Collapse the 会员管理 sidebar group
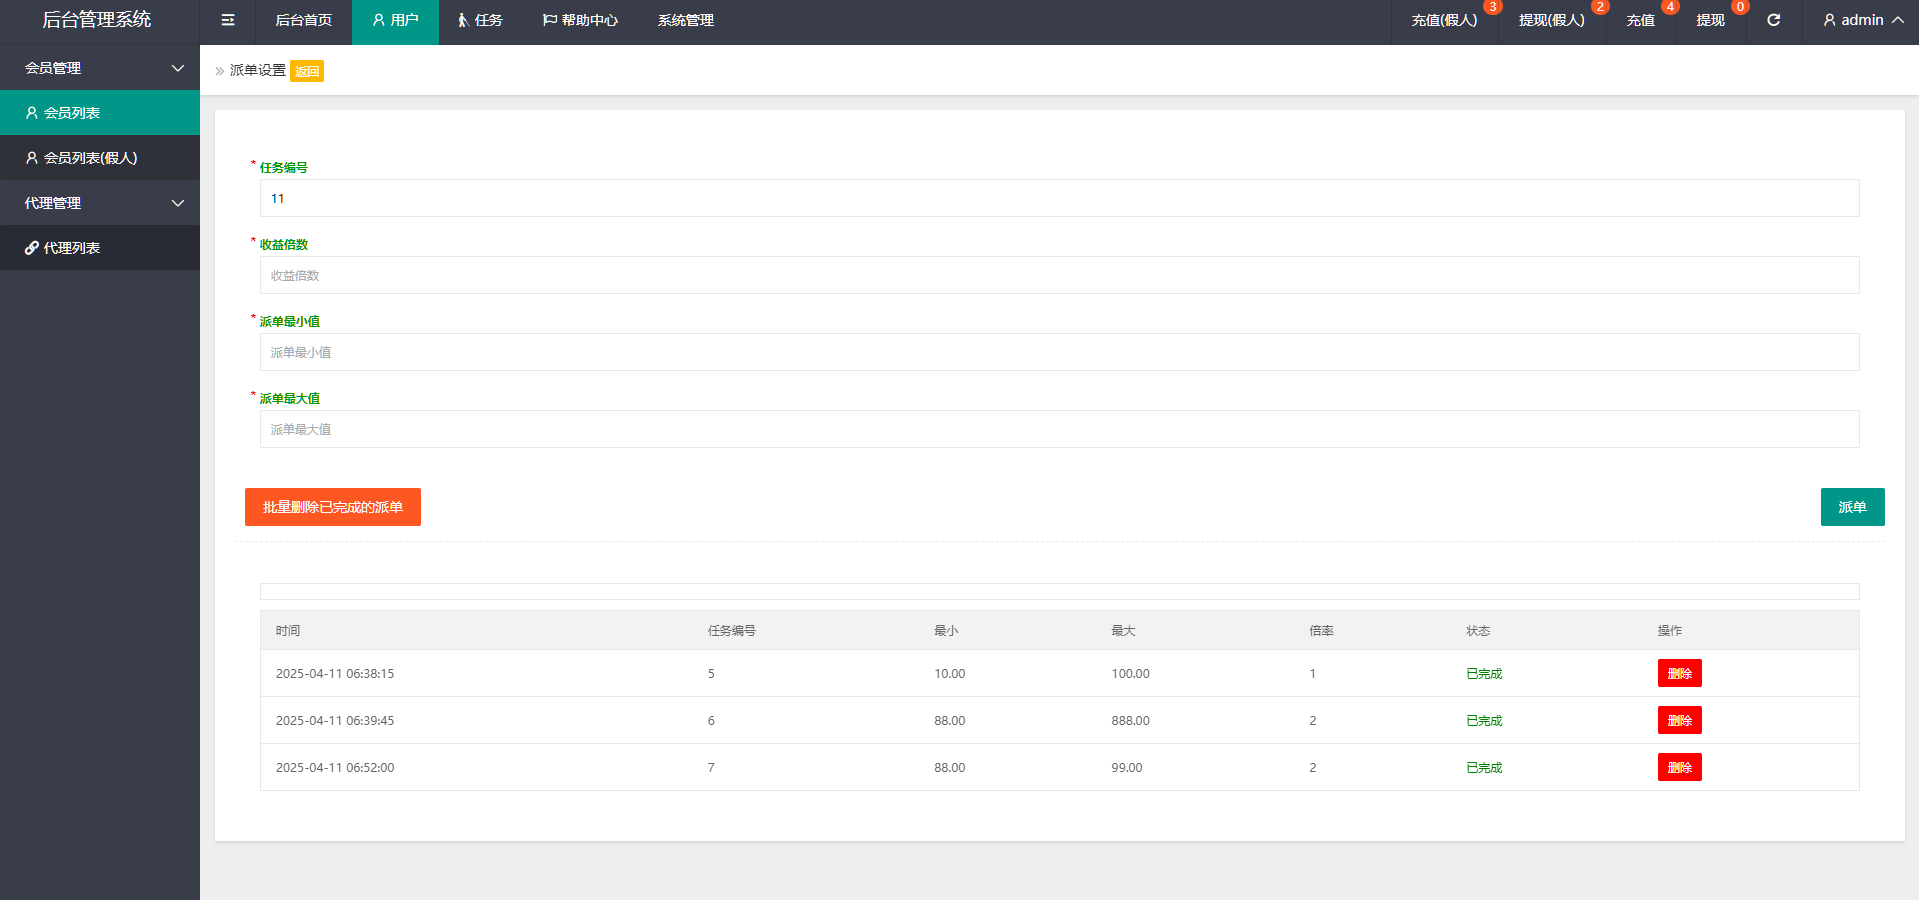 point(100,68)
